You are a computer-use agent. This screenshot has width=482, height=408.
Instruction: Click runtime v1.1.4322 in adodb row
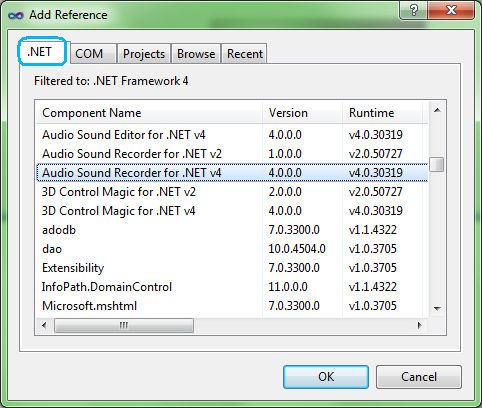click(x=373, y=230)
